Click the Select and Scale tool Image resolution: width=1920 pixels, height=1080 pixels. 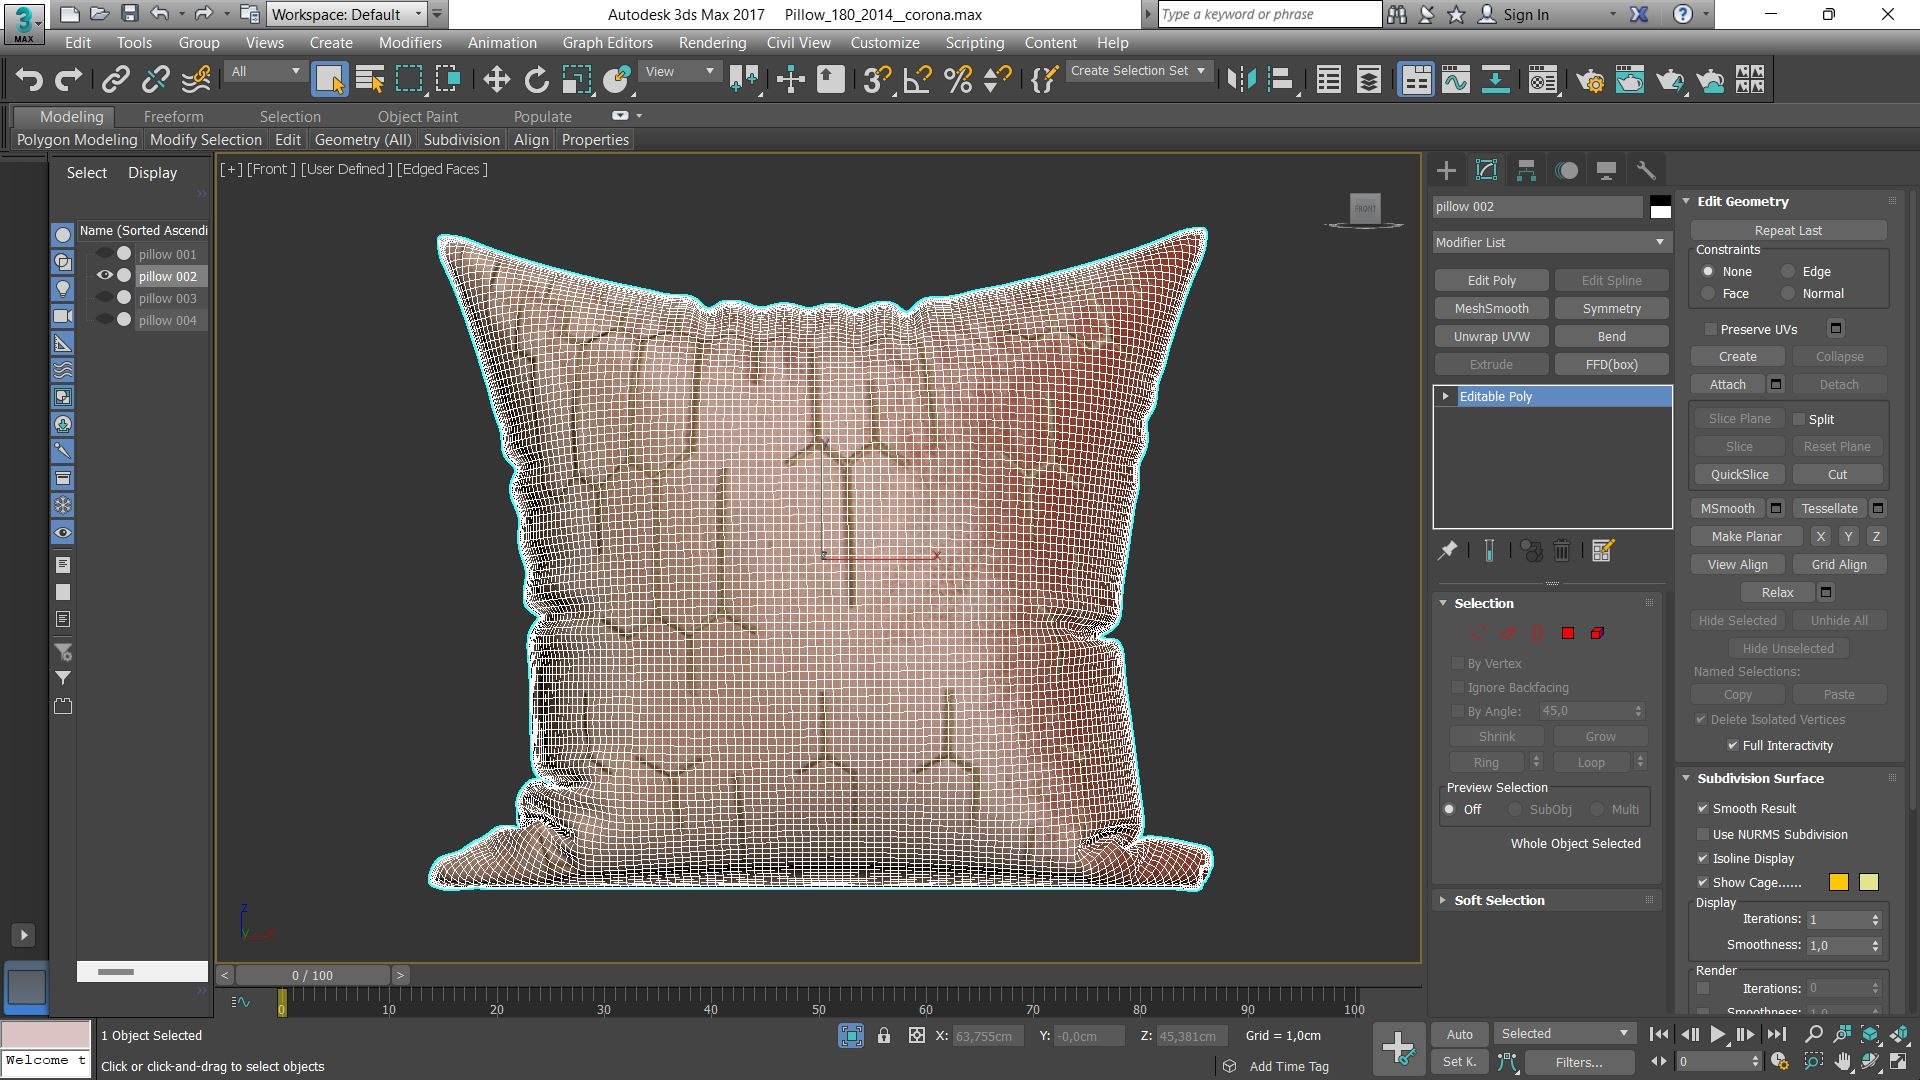[577, 79]
